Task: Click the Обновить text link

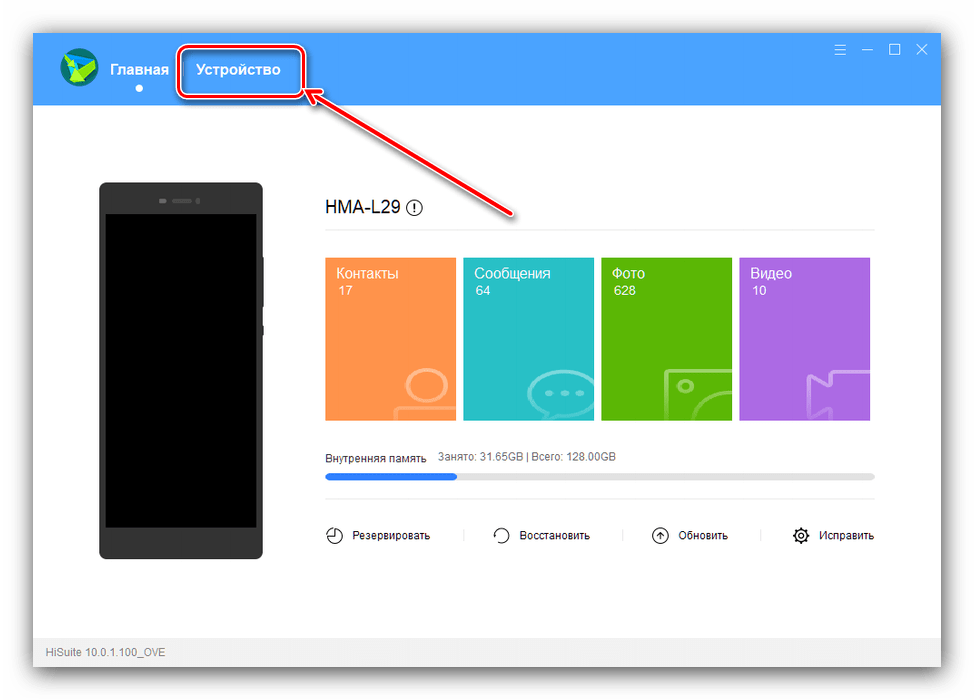Action: tap(702, 535)
